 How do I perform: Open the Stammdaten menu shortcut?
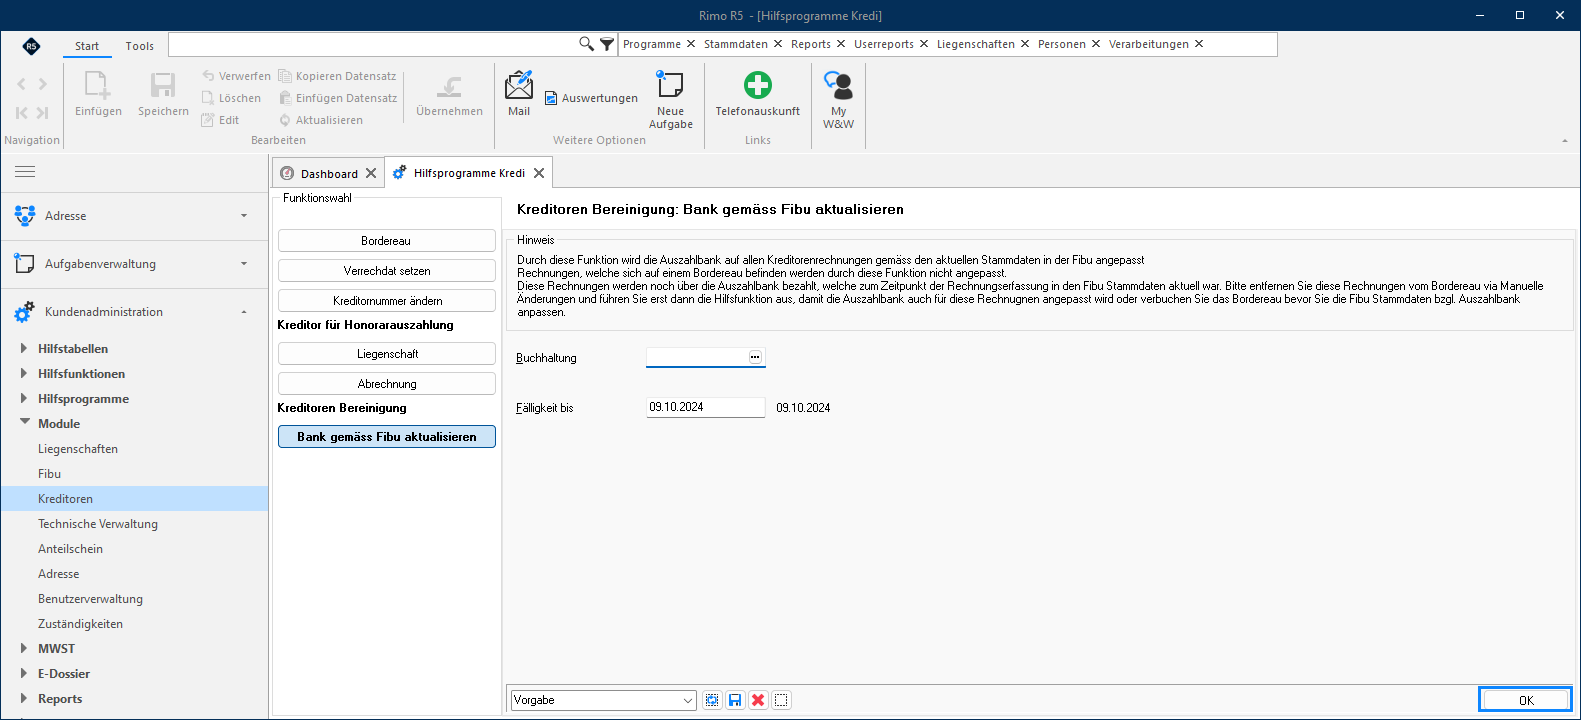735,44
